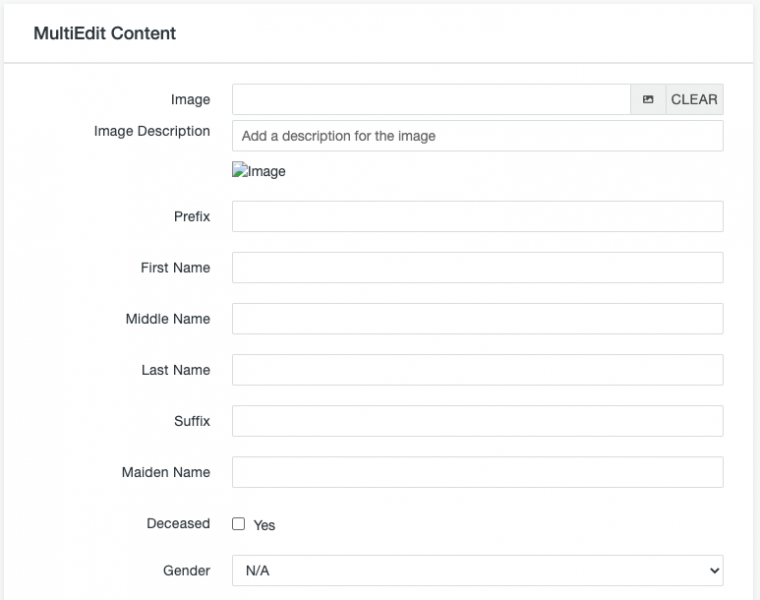The height and width of the screenshot is (600, 760).
Task: Click the Image path input field
Action: (431, 99)
